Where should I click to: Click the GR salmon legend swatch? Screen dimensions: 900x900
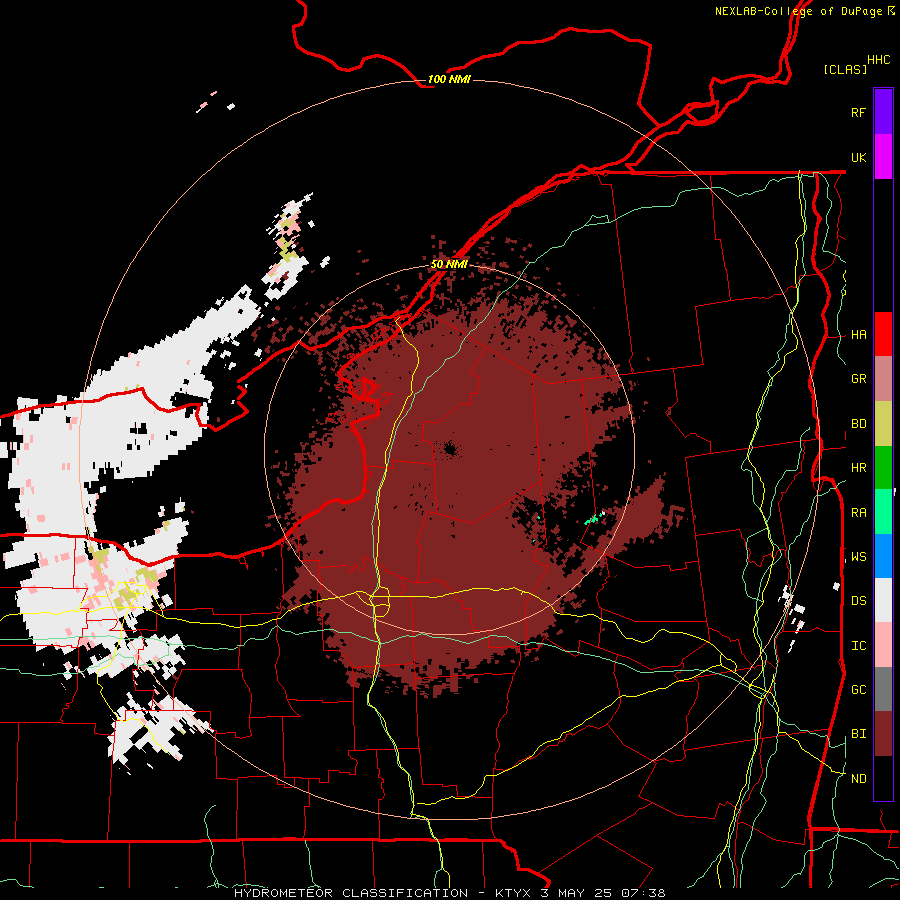coord(883,379)
